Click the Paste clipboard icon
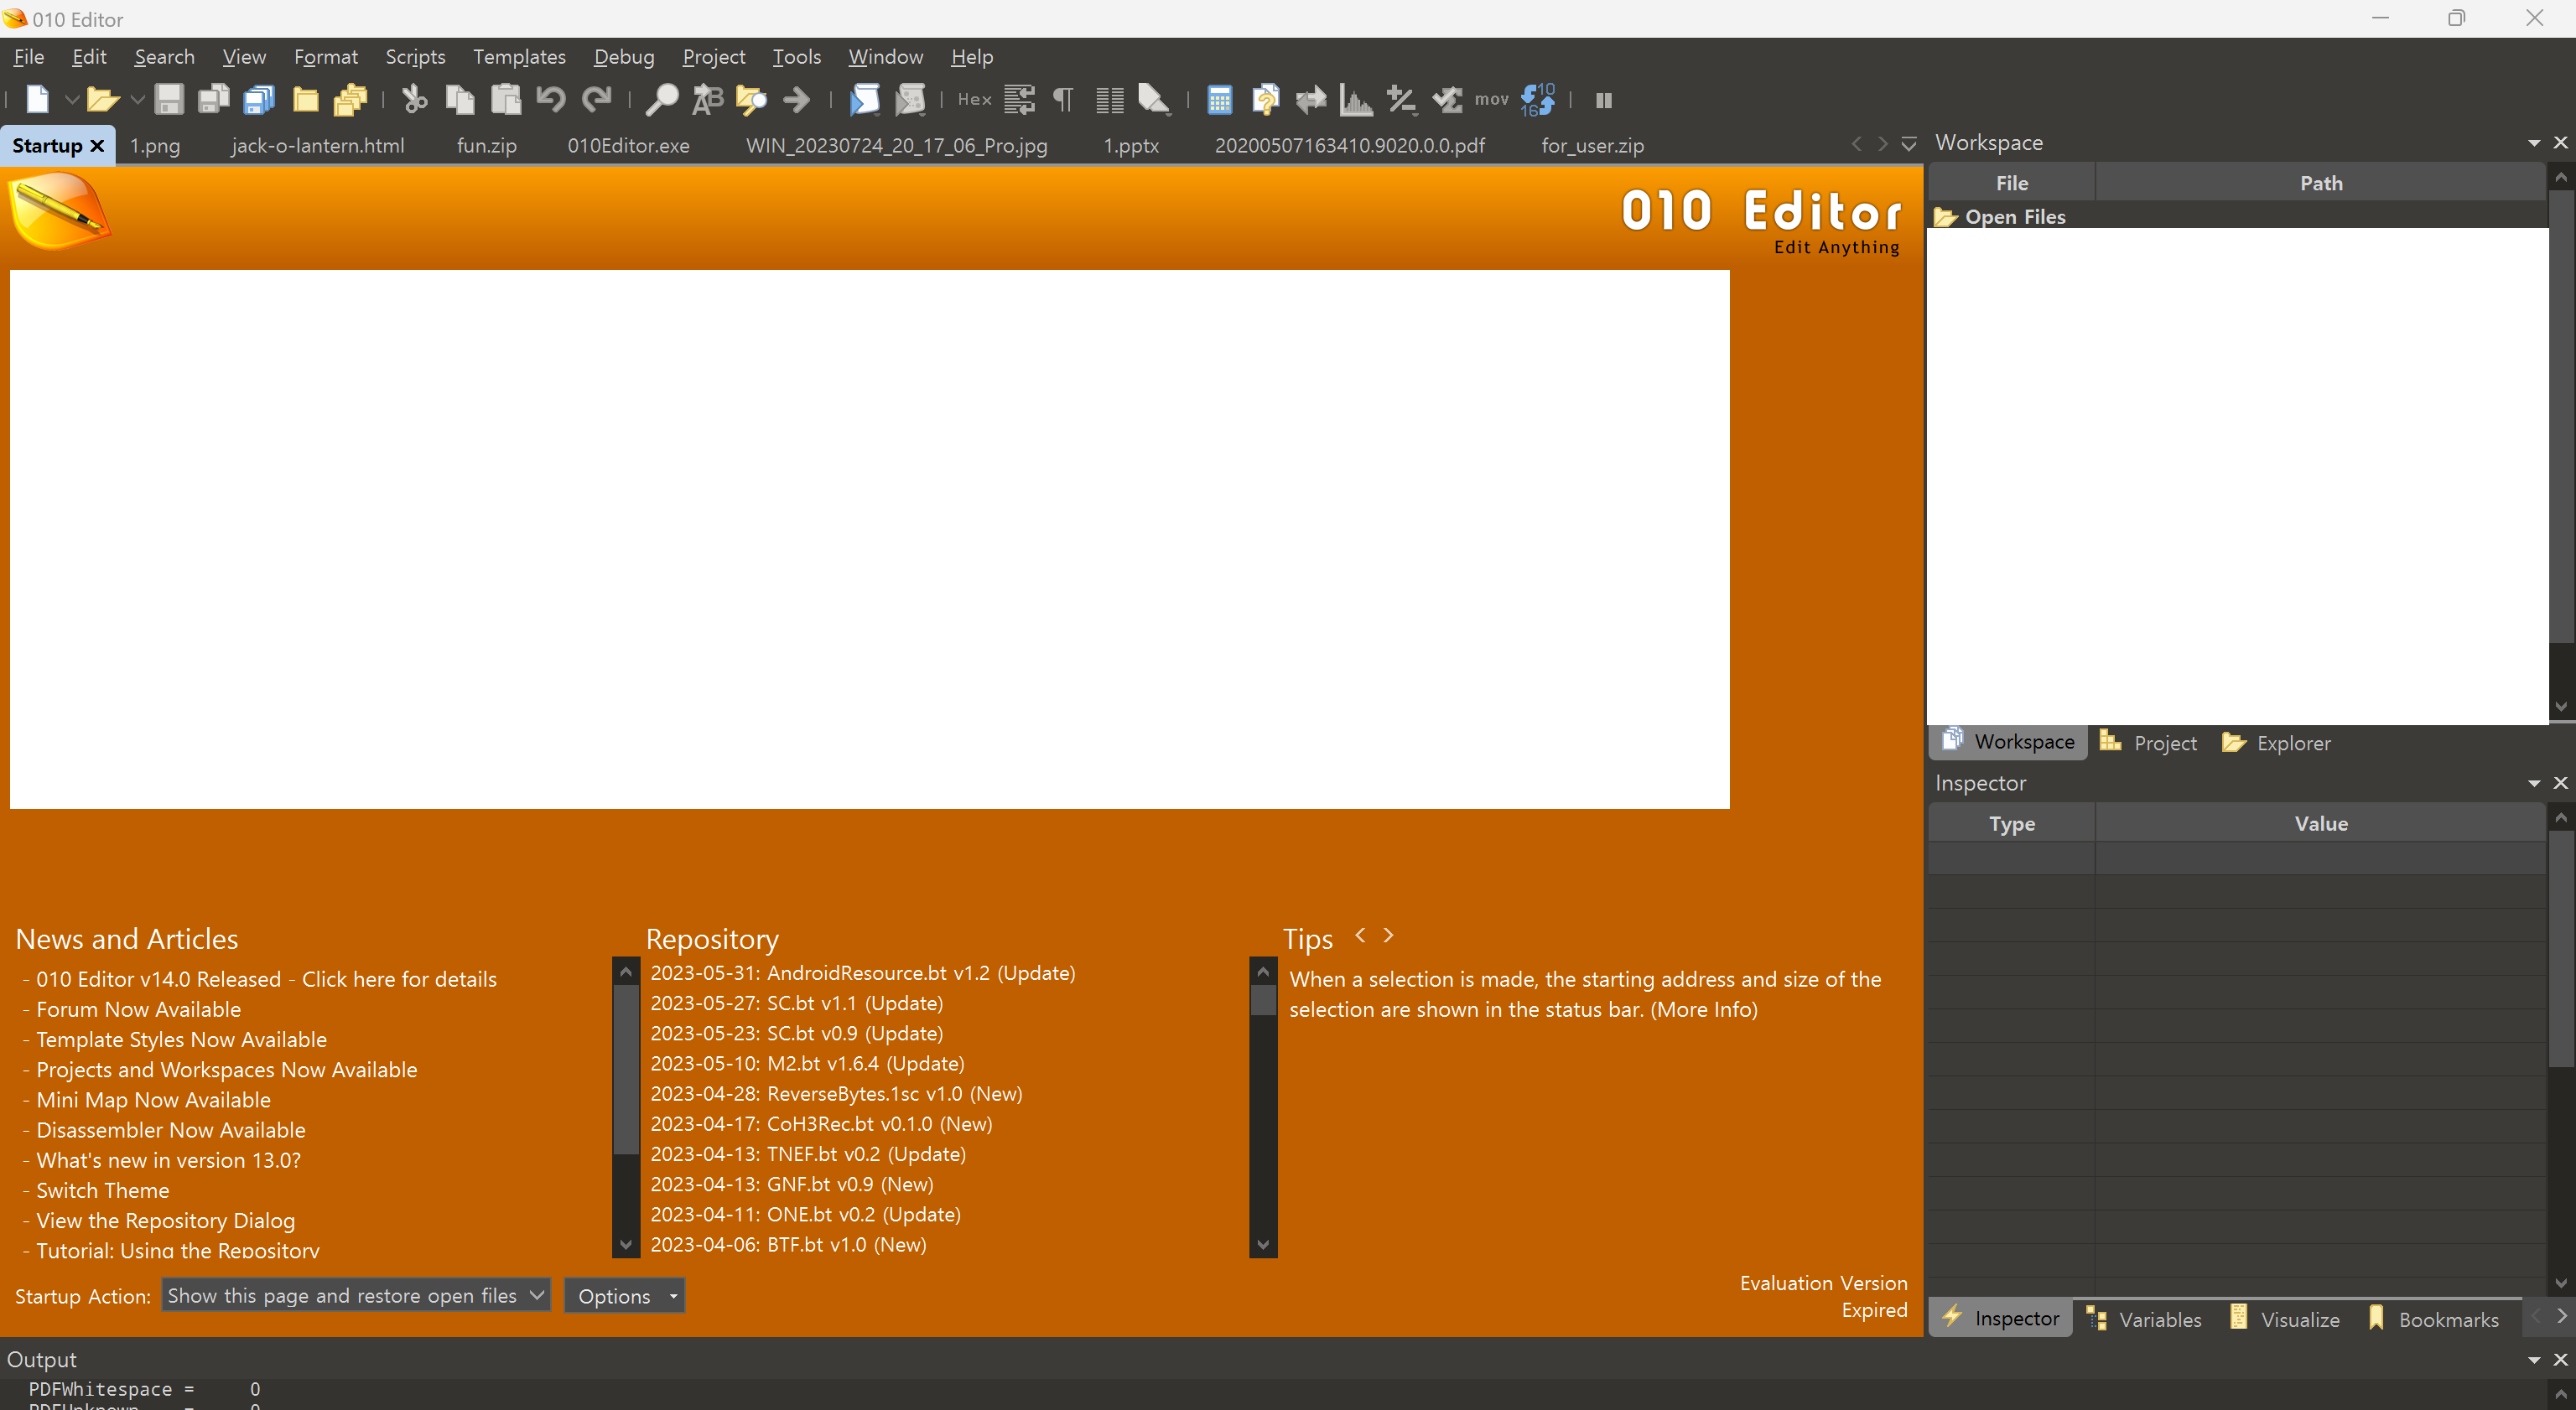The width and height of the screenshot is (2576, 1410). pyautogui.click(x=506, y=99)
